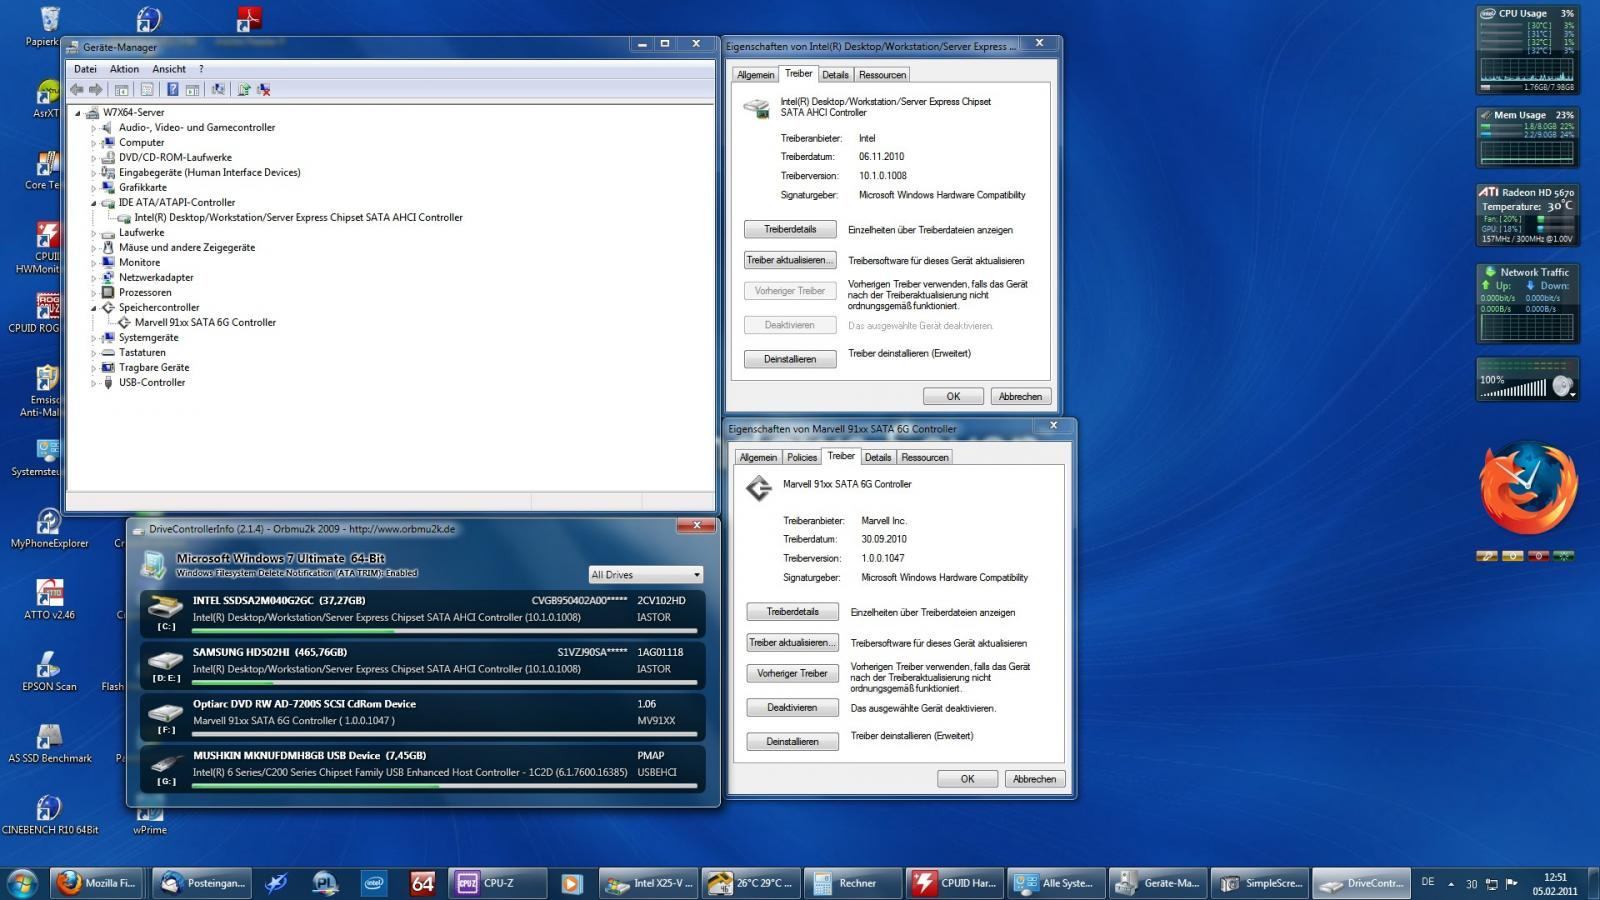This screenshot has height=900, width=1600.
Task: Click Treiberdetails button in Intel properties
Action: click(790, 229)
